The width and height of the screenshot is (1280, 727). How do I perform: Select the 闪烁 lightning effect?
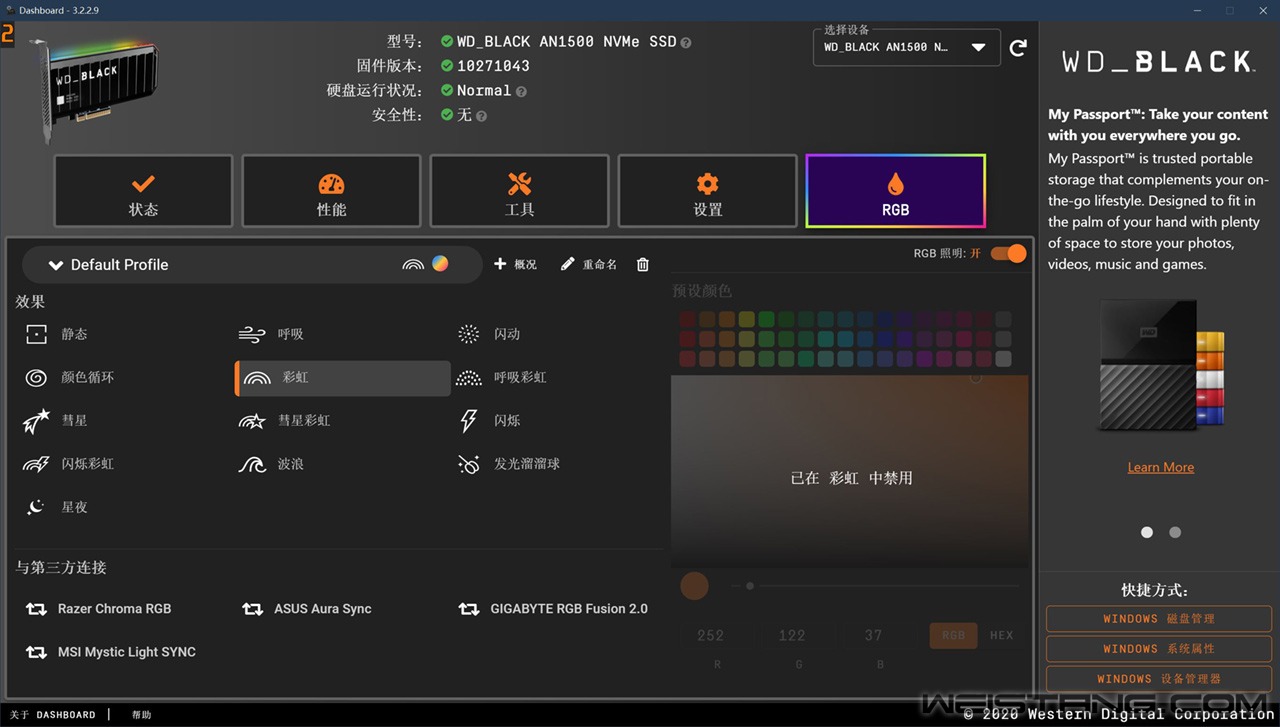point(488,421)
